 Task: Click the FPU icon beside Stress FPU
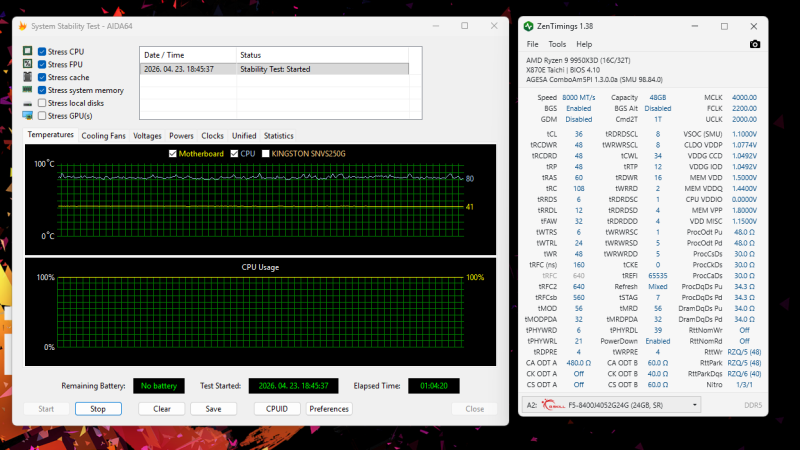coord(28,64)
